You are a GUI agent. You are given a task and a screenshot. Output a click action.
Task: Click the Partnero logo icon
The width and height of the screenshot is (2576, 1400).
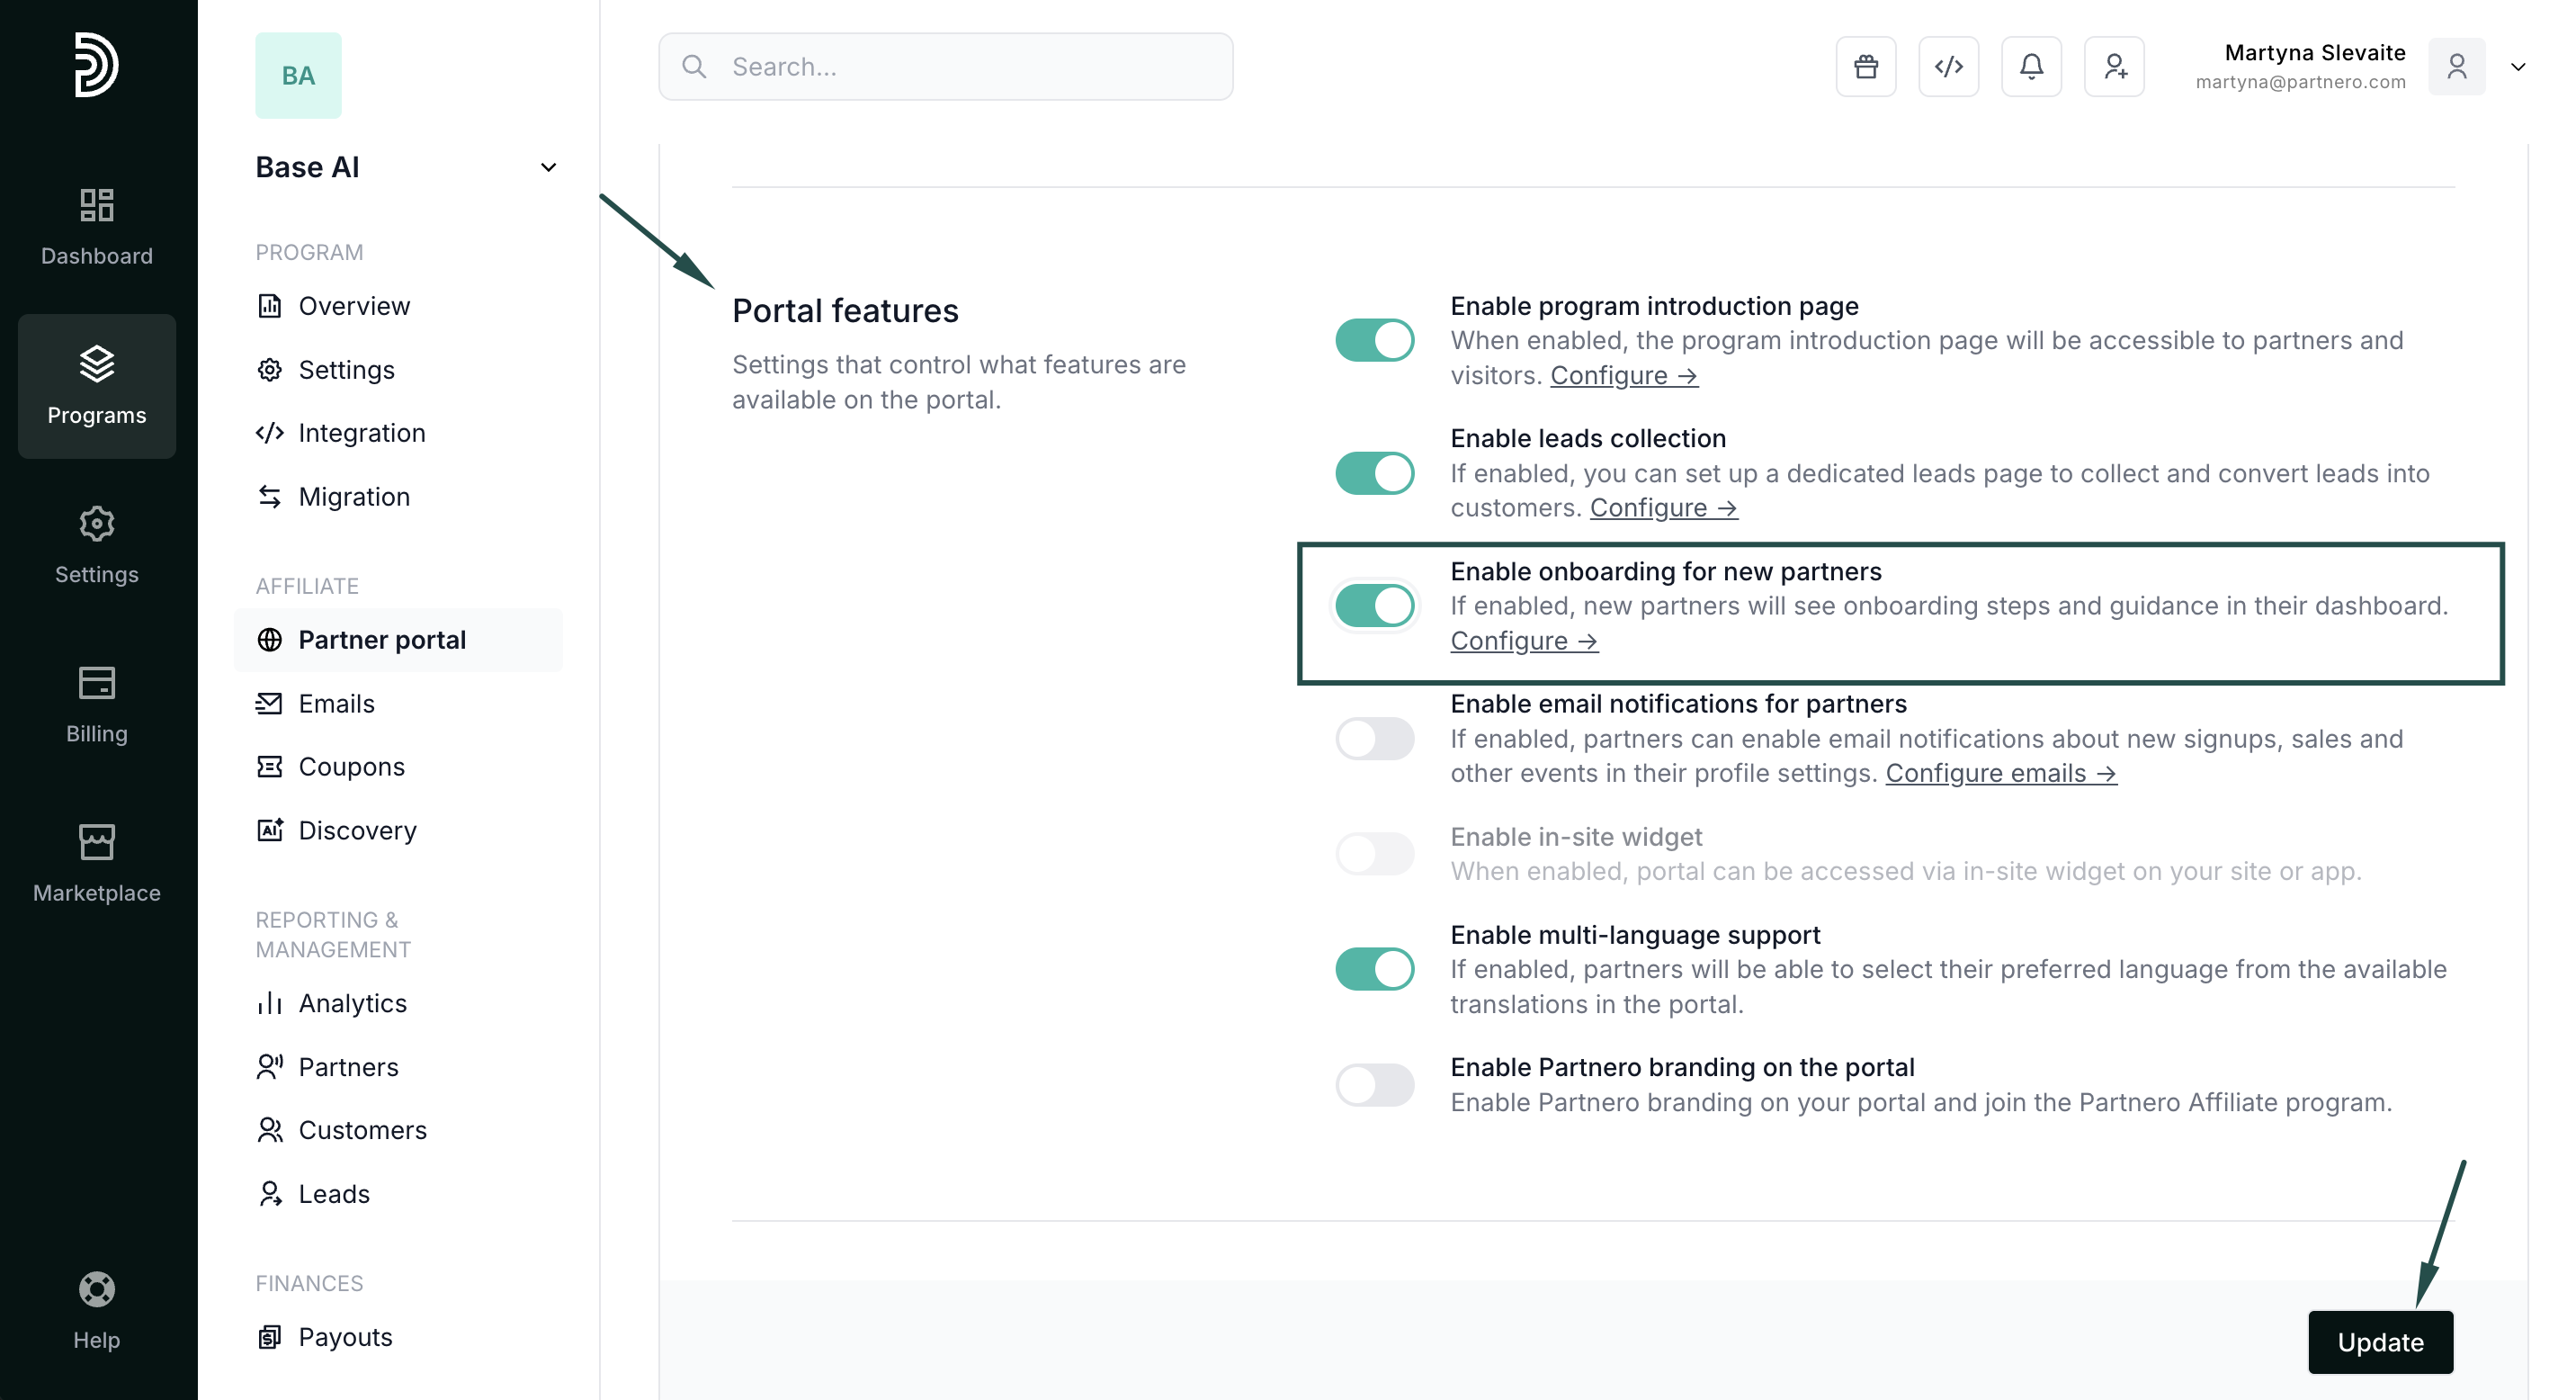coord(96,65)
